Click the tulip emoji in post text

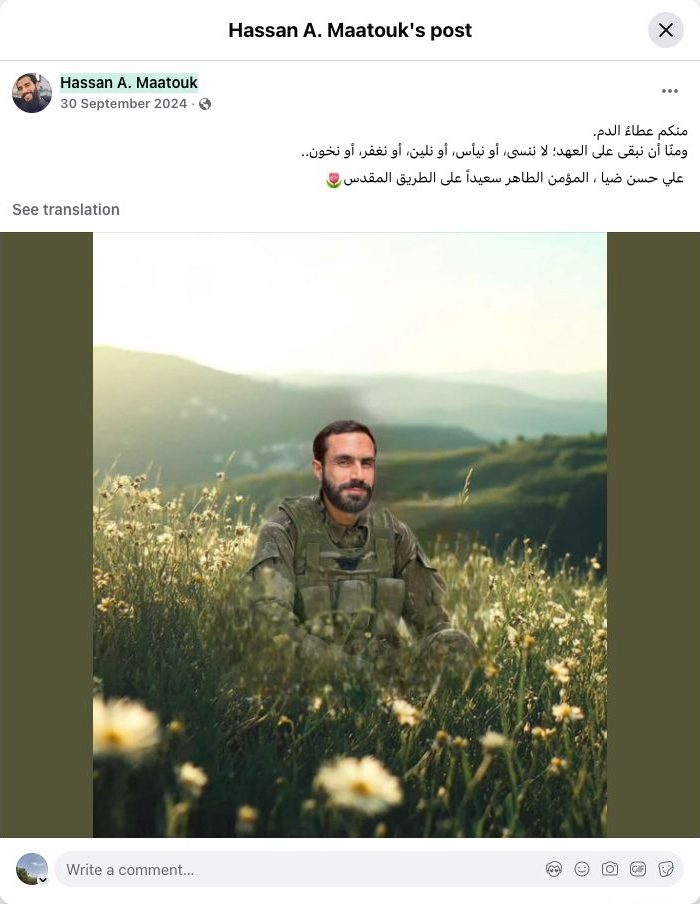click(x=333, y=180)
